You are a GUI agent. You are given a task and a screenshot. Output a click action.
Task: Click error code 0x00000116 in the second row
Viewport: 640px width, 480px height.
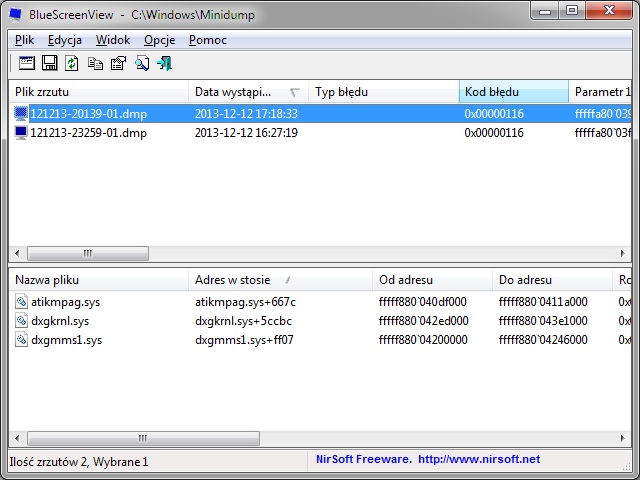[494, 133]
